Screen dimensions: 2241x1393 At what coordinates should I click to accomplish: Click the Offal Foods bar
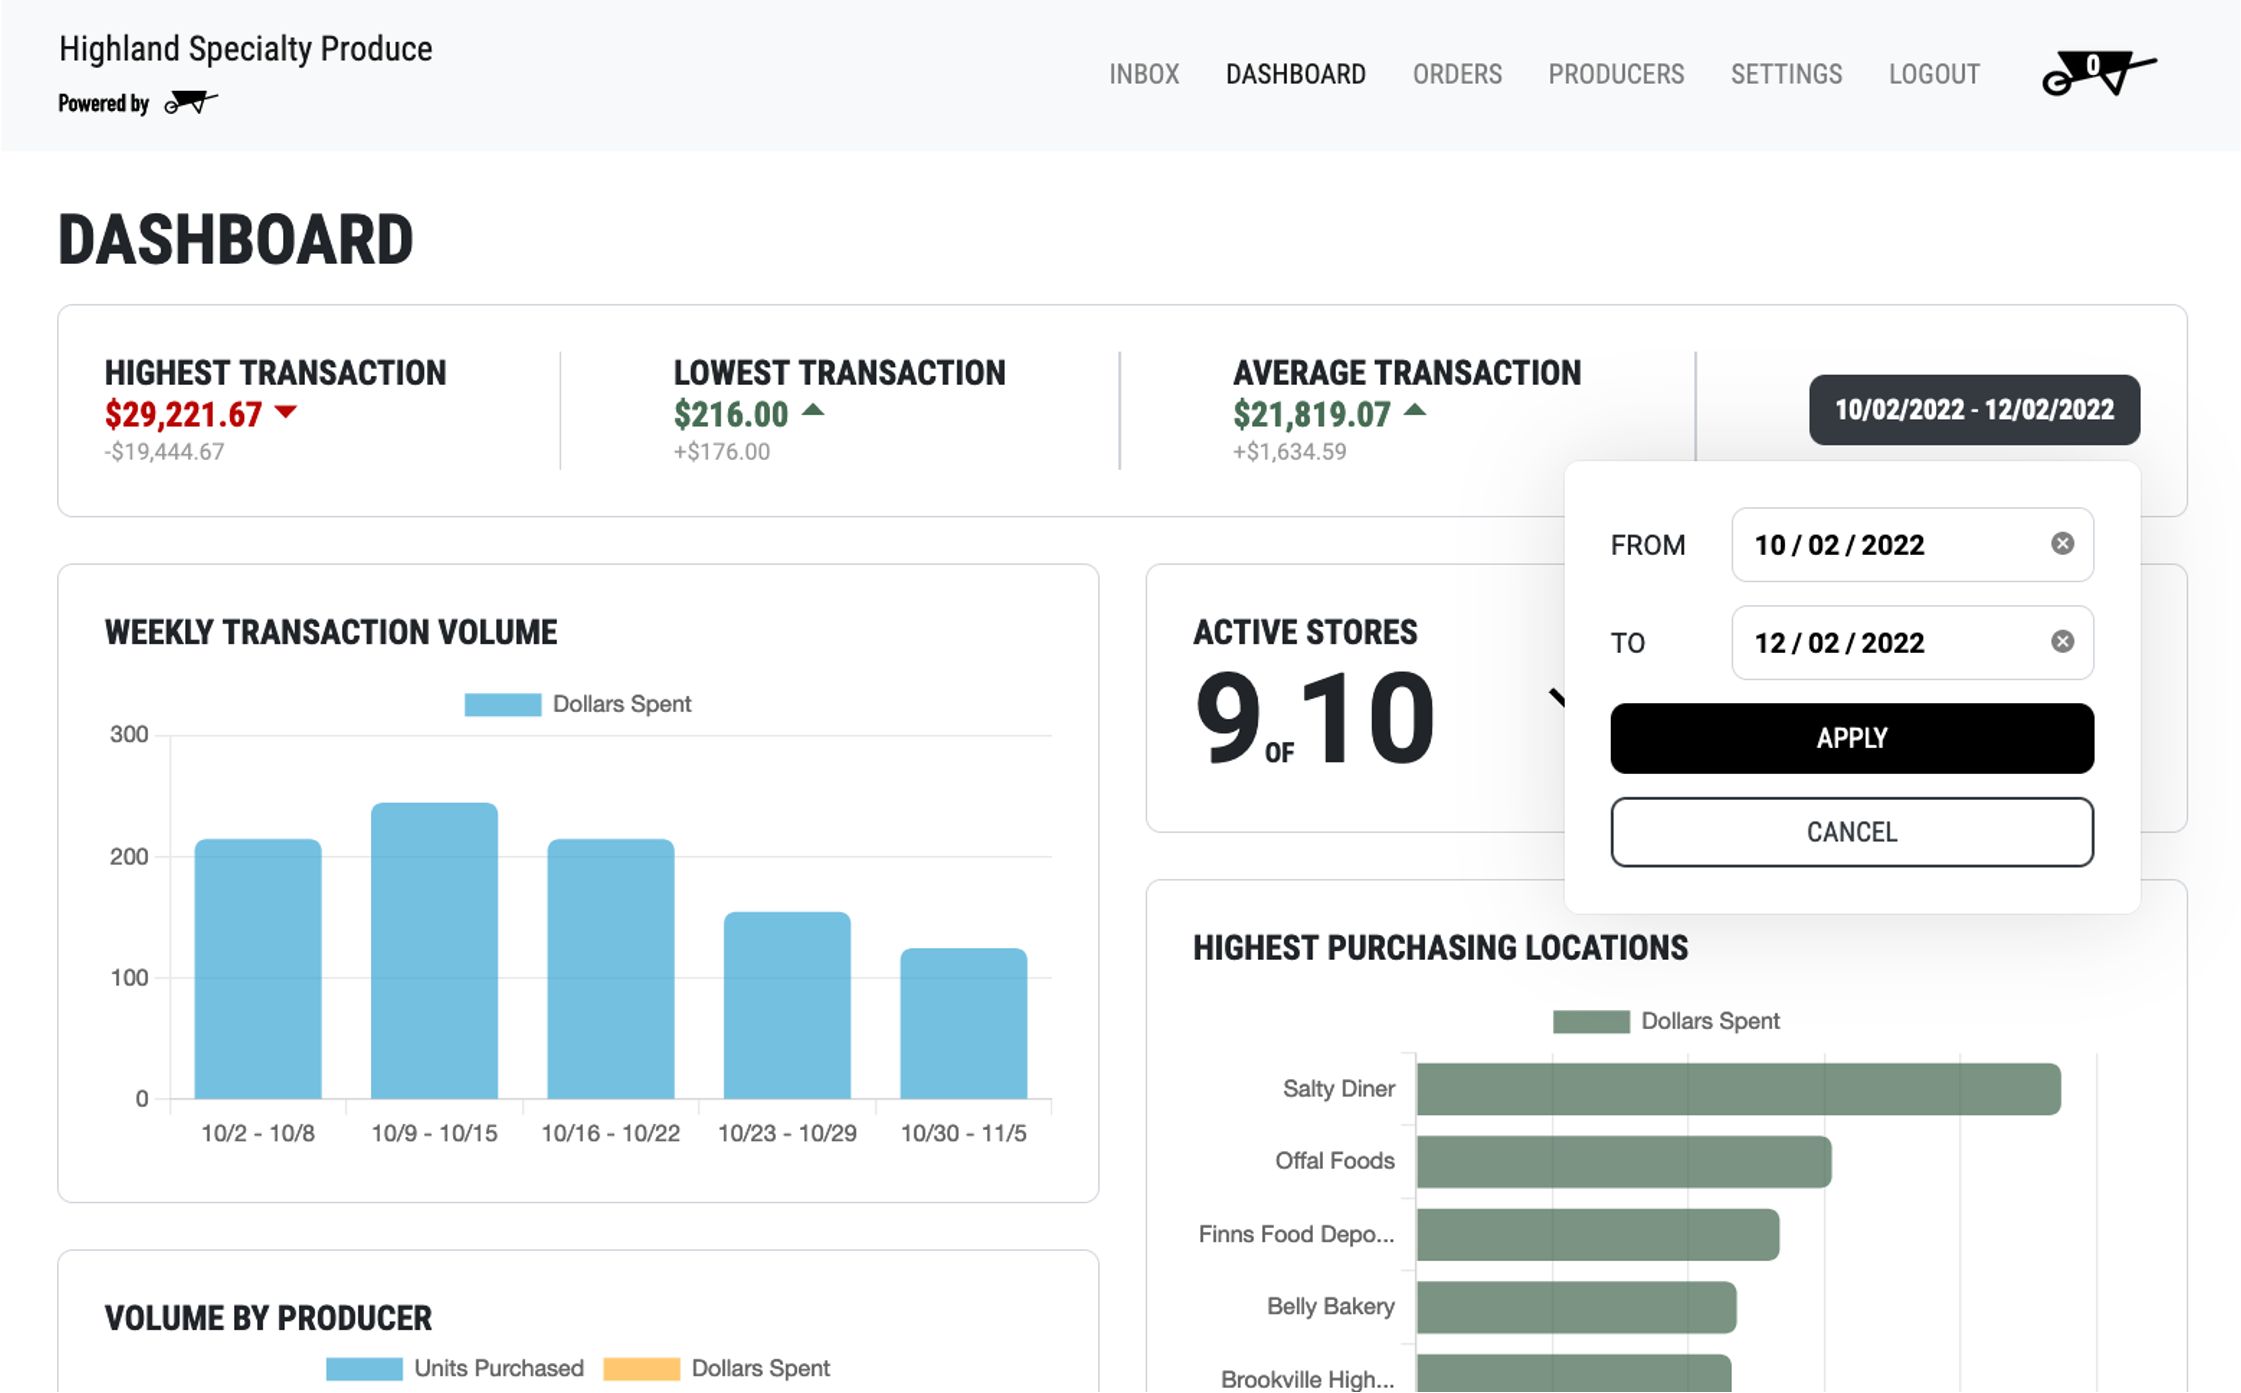(1624, 1161)
